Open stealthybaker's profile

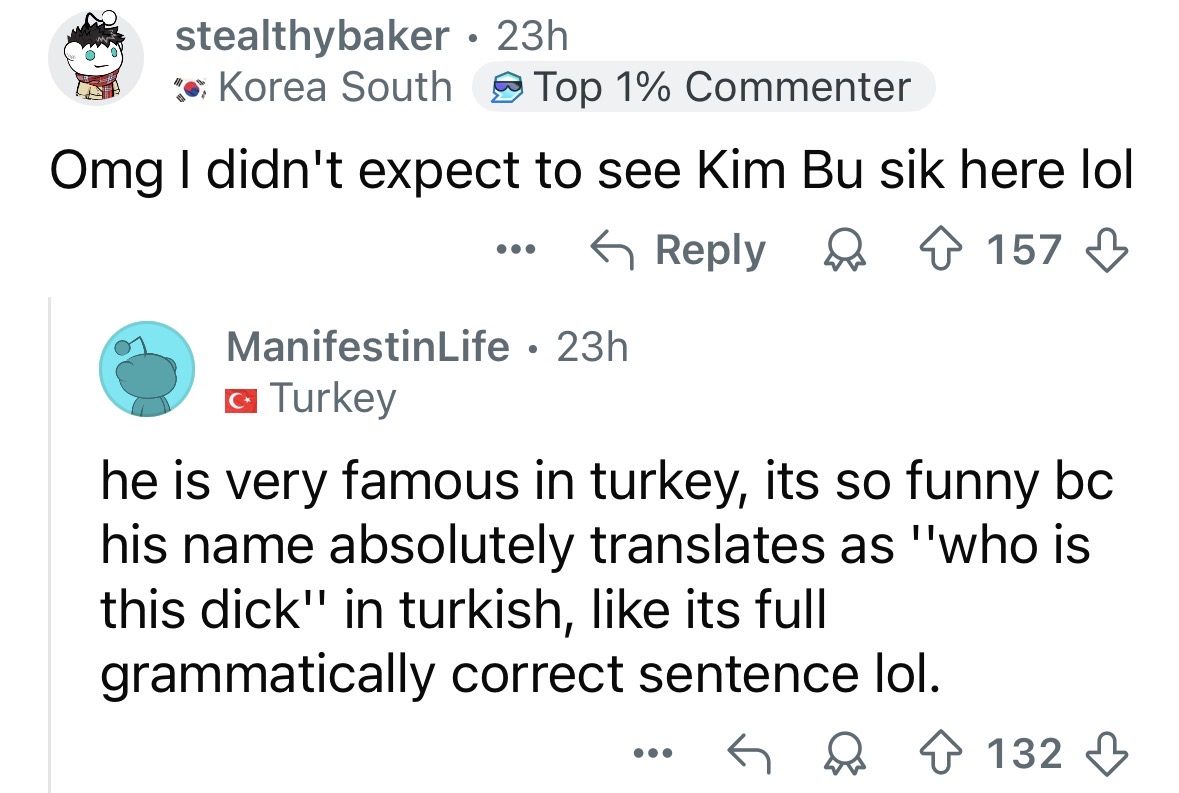[x=310, y=36]
